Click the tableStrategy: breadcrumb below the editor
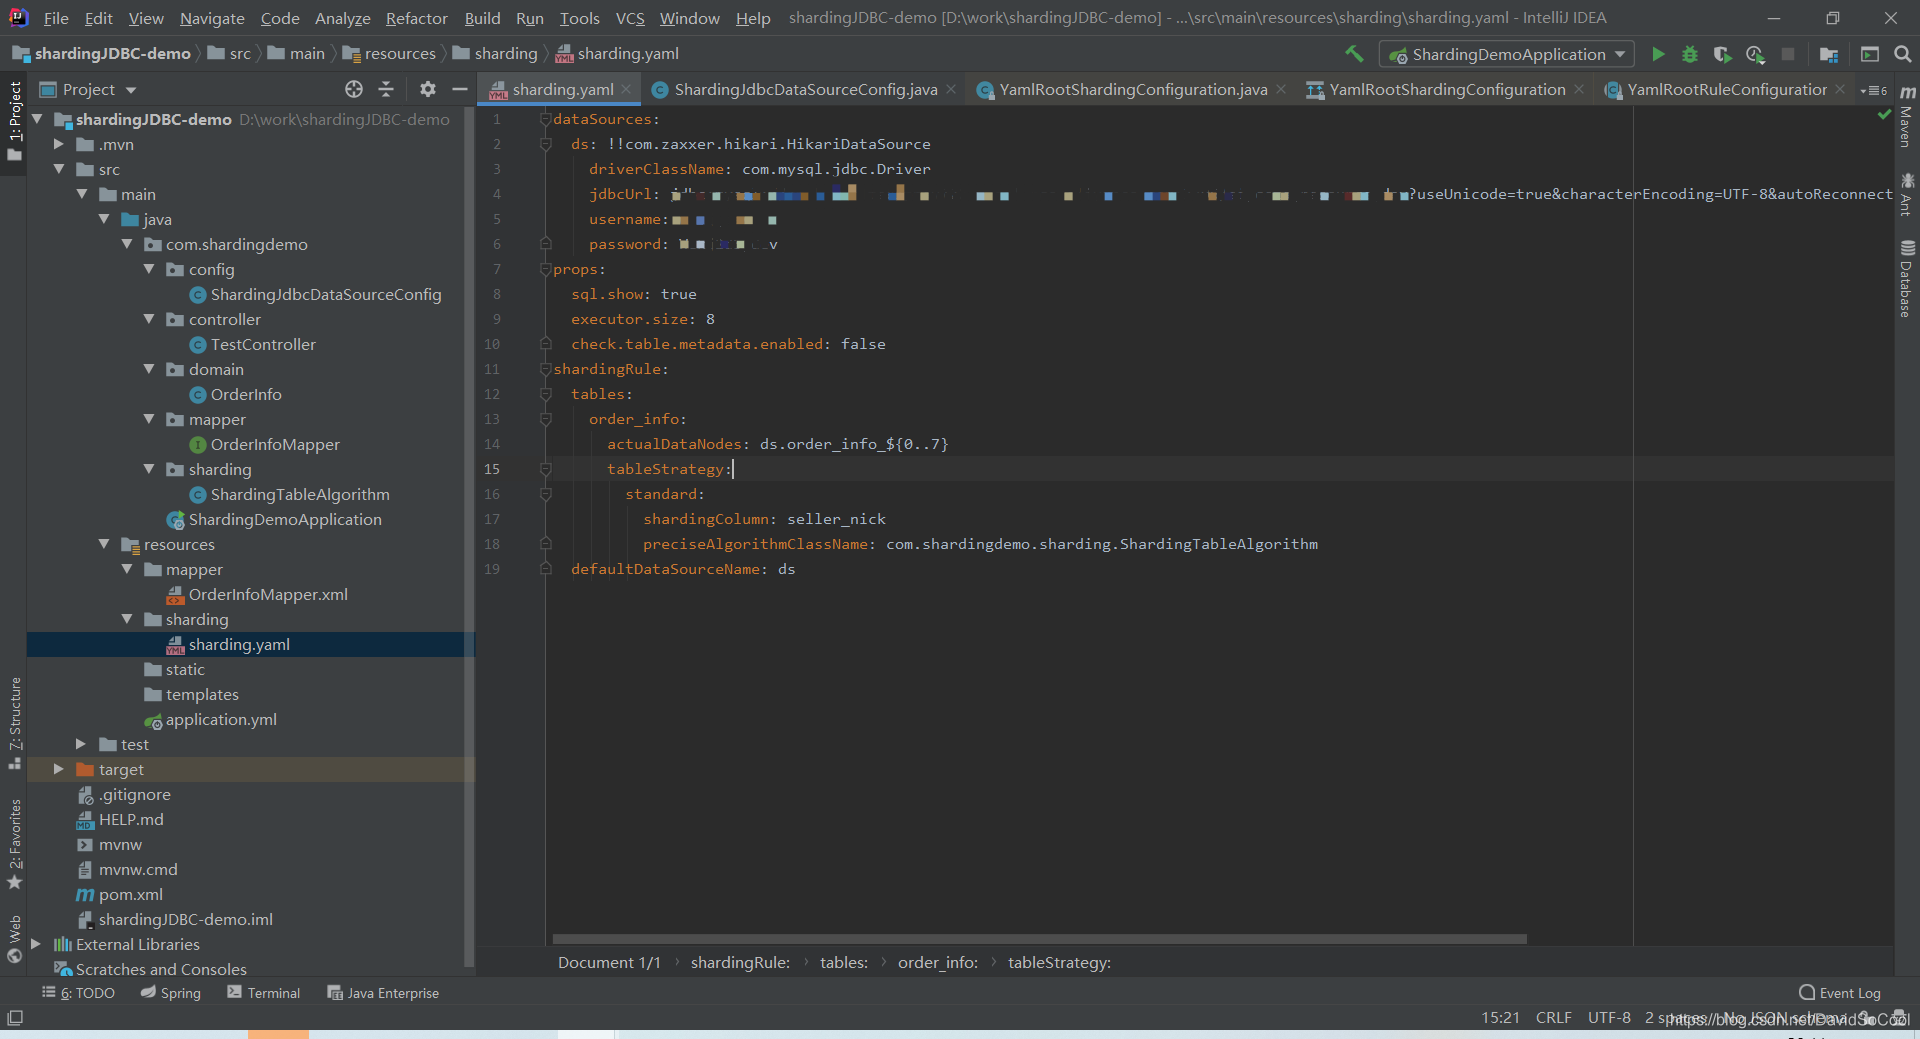The image size is (1920, 1039). pyautogui.click(x=1059, y=962)
